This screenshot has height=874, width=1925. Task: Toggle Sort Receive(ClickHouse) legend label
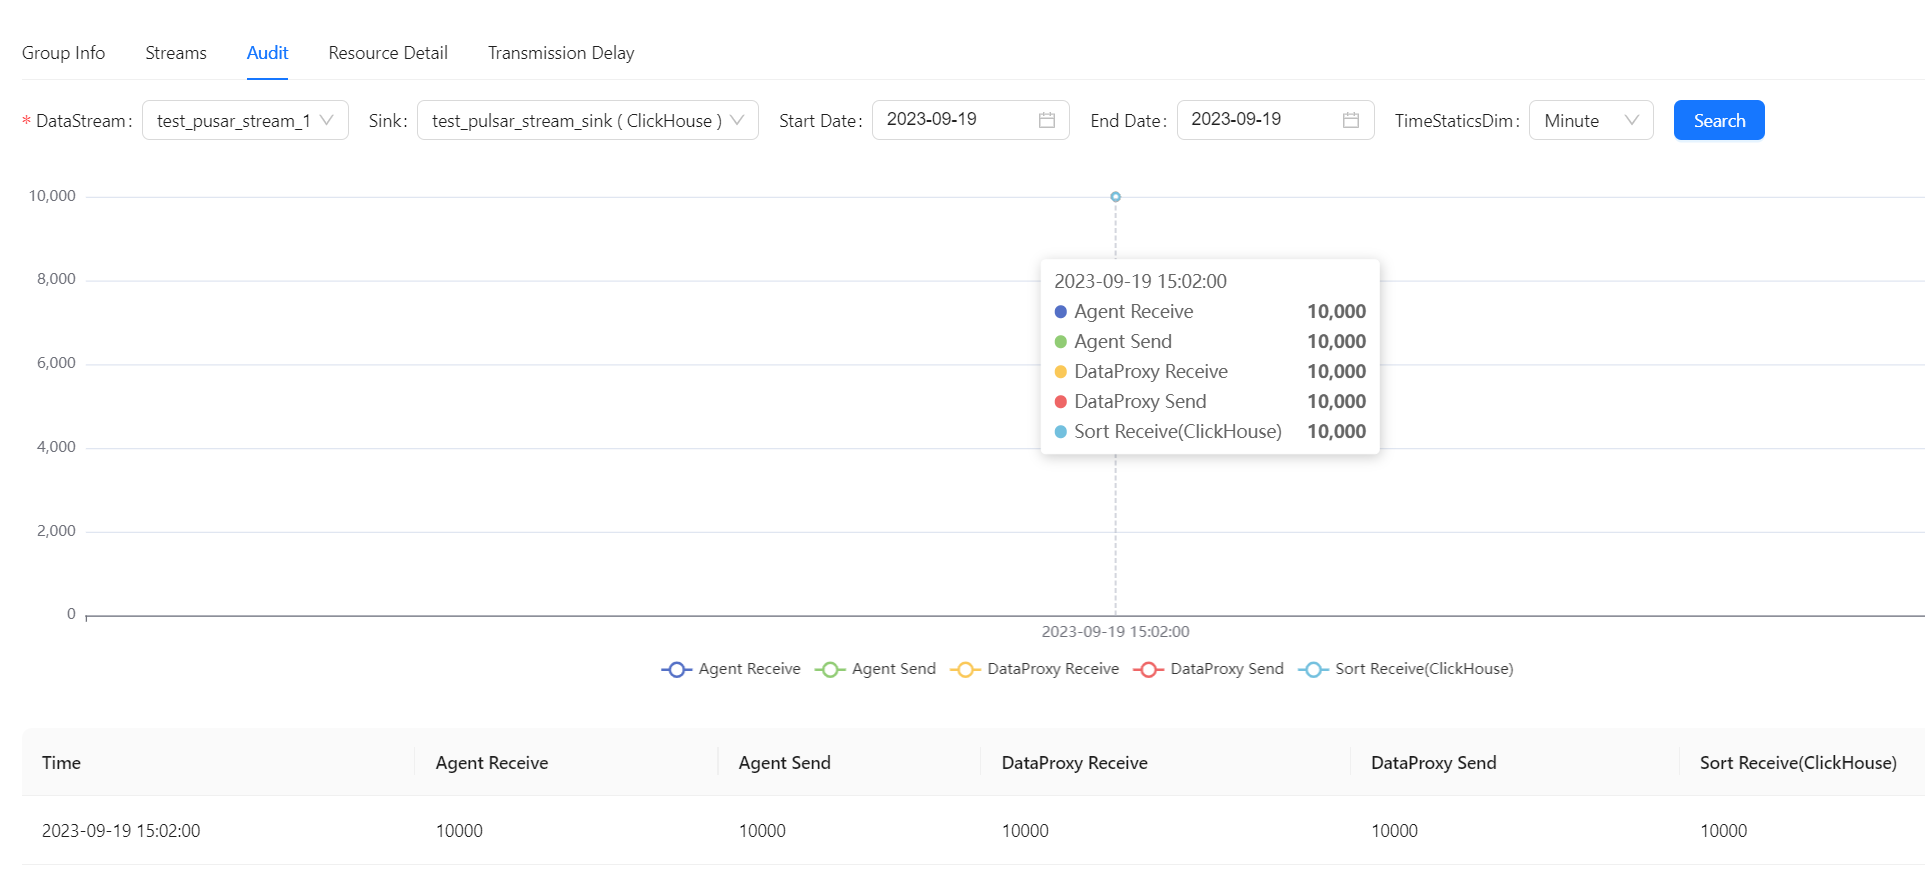pyautogui.click(x=1423, y=669)
